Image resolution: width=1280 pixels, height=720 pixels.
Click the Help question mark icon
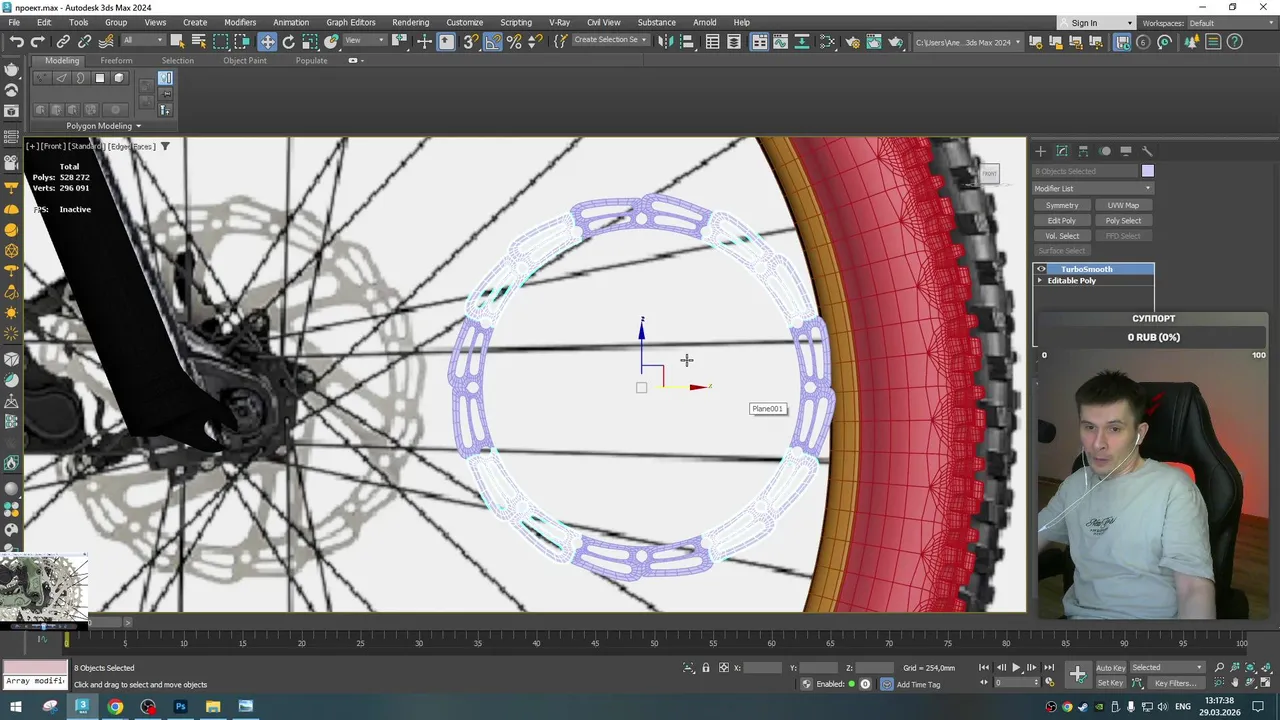1234,41
